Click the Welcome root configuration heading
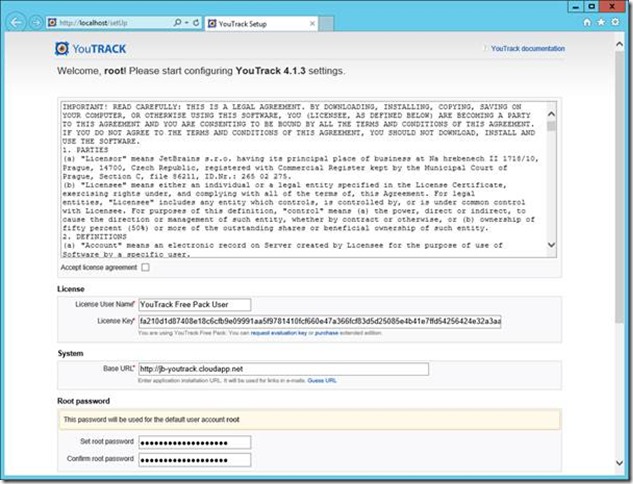Viewport: 633px width, 484px height. [201, 71]
